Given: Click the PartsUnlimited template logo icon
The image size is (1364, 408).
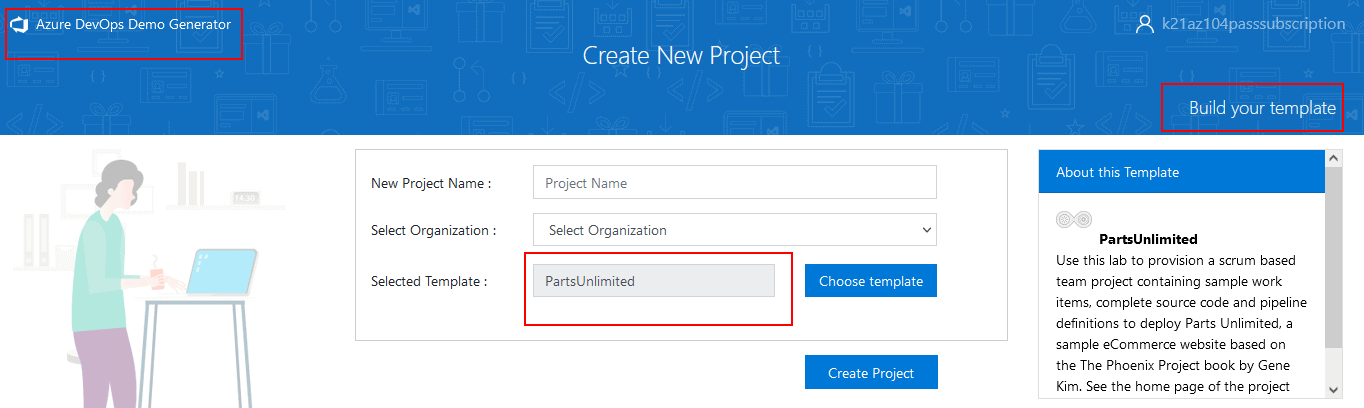Looking at the screenshot, I should pos(1074,219).
